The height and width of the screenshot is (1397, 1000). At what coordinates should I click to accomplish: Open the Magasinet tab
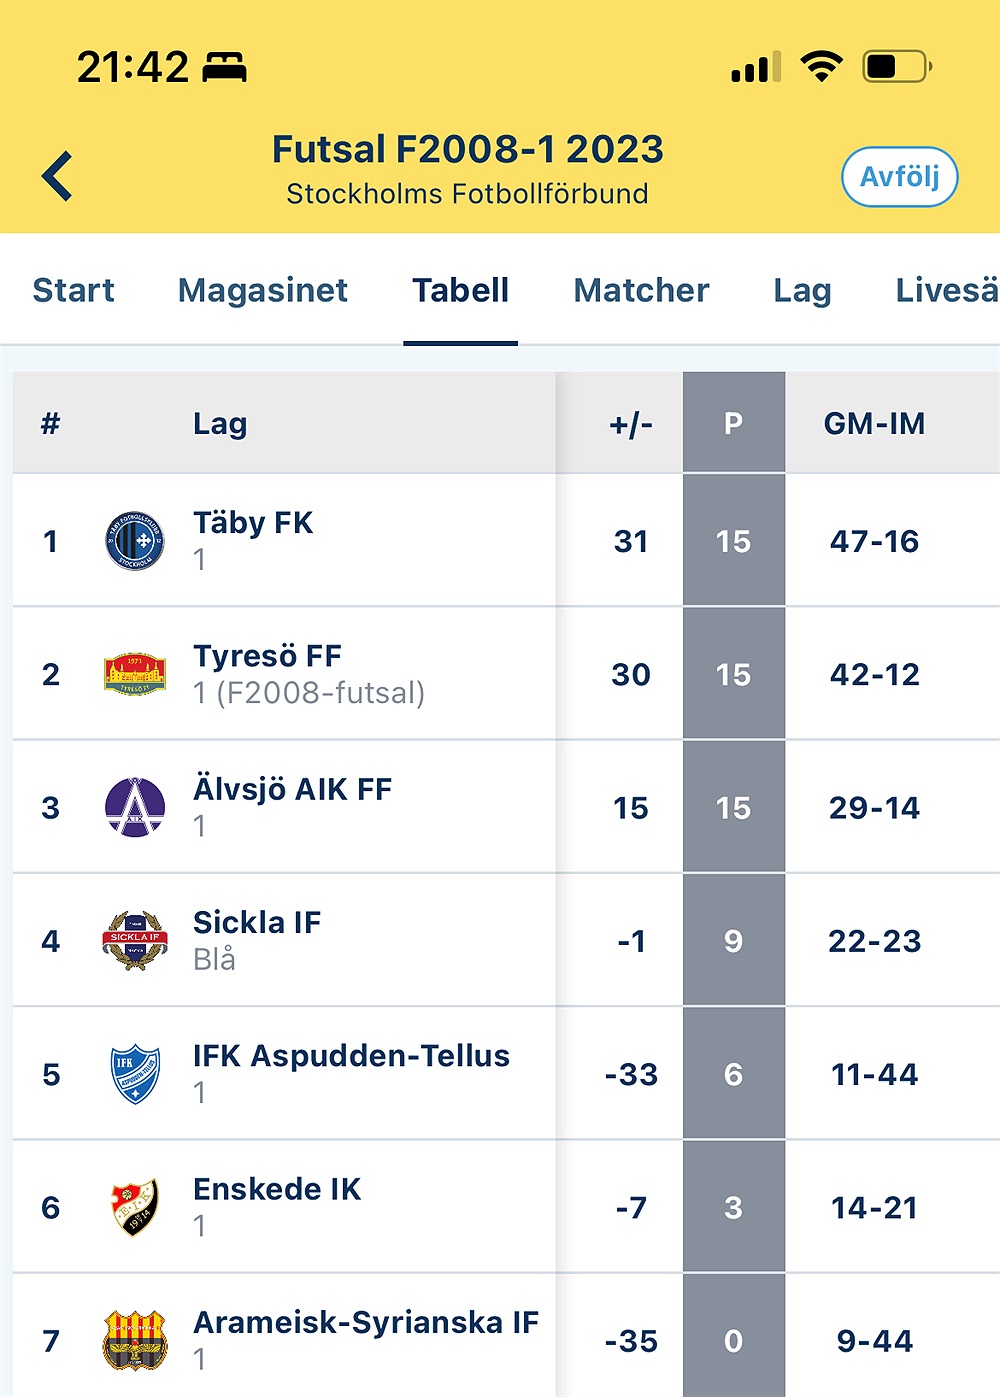pyautogui.click(x=263, y=290)
